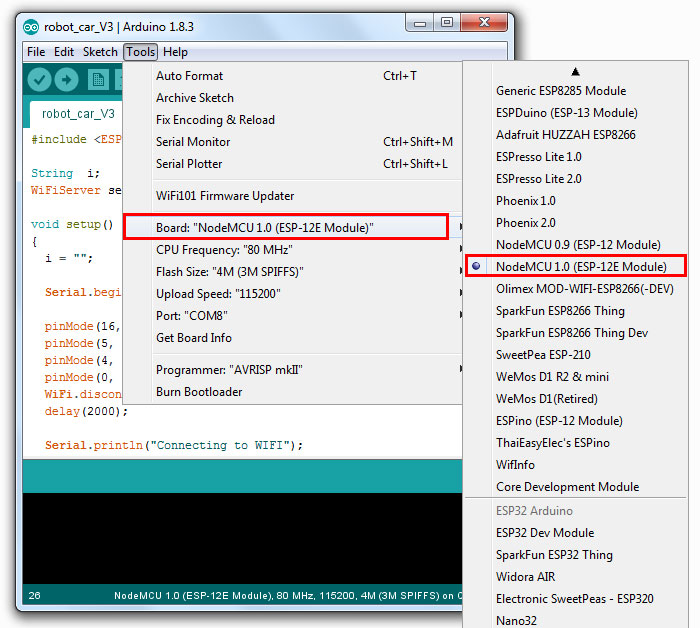Choose Archive Sketch
Viewport: 700px width, 628px height.
click(292, 98)
